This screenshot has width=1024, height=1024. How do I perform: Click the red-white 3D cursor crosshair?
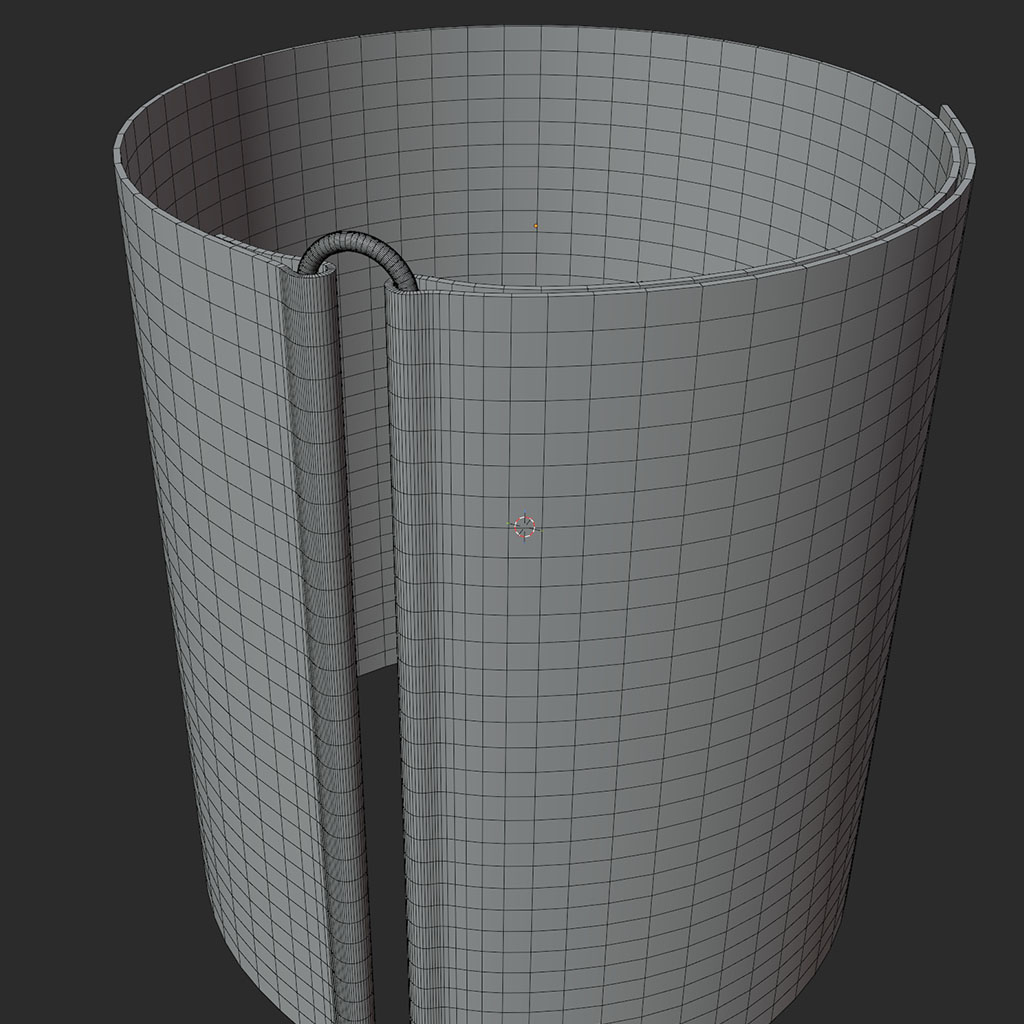point(524,527)
